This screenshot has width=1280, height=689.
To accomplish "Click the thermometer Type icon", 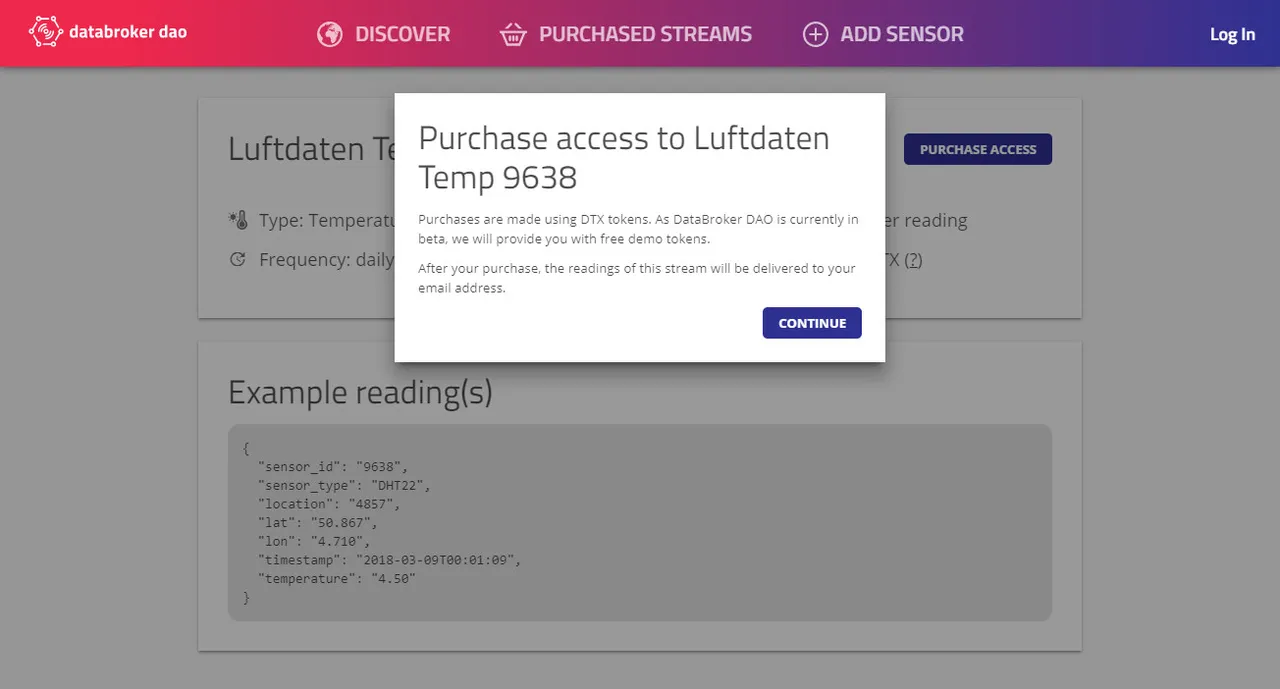I will [238, 220].
